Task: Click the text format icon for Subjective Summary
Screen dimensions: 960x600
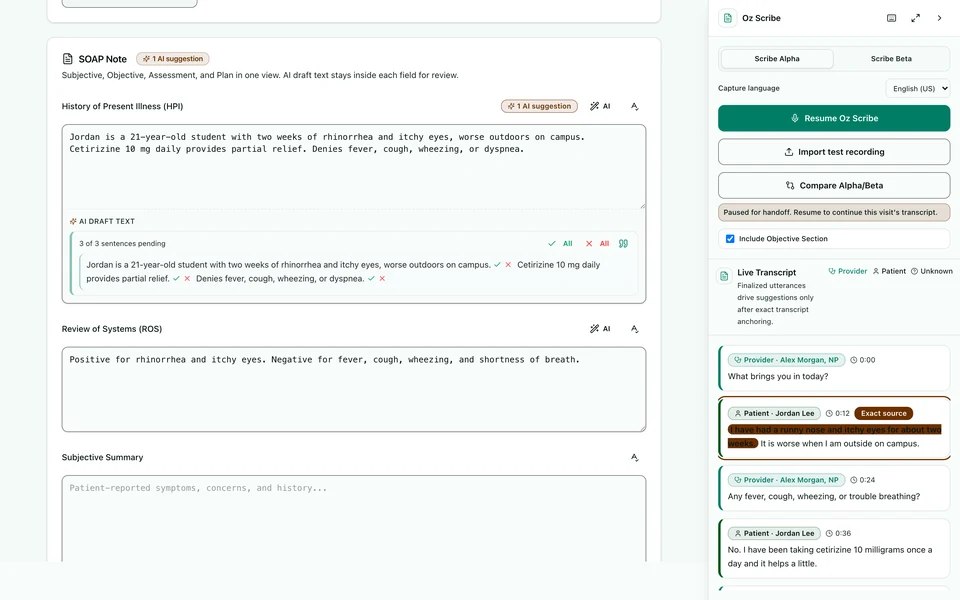Action: click(634, 457)
